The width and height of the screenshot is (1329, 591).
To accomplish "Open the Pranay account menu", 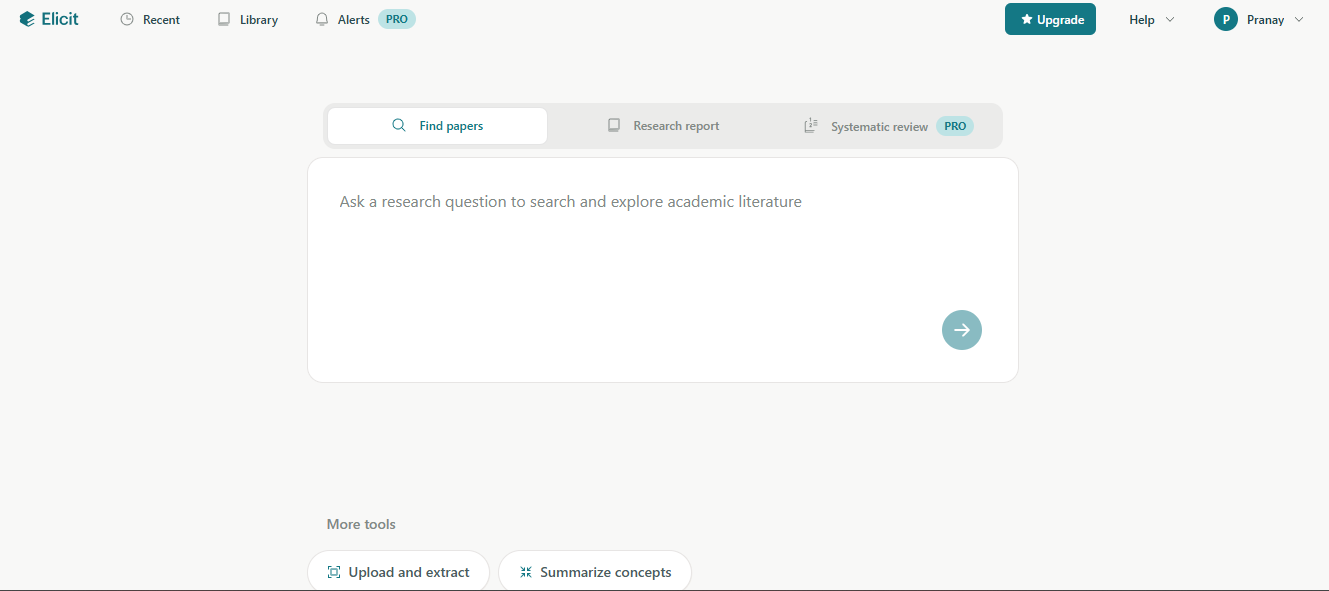I will click(1259, 19).
